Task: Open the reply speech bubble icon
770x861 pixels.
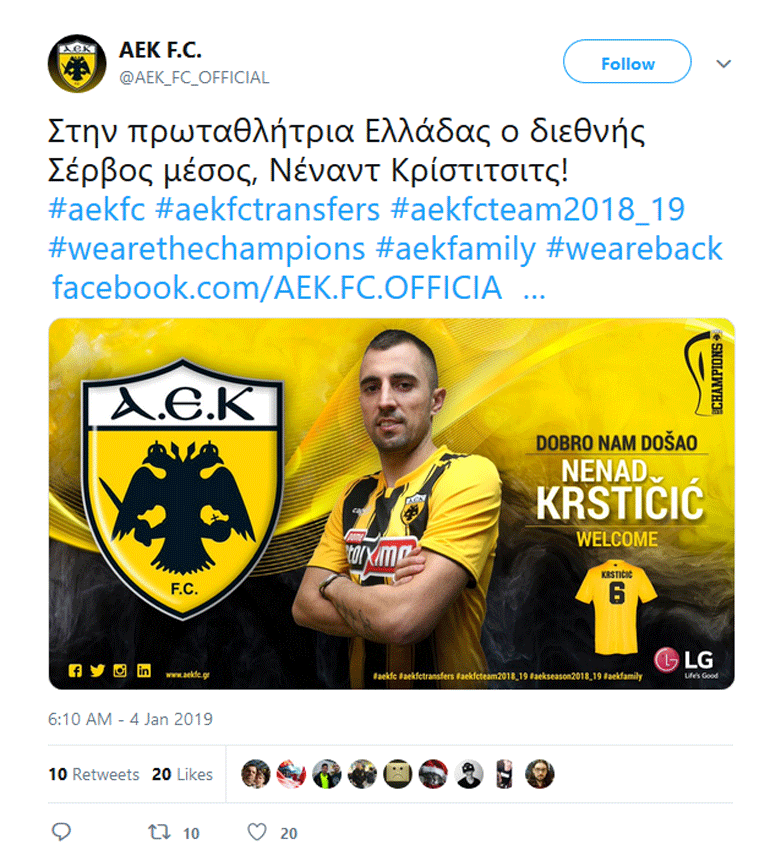Action: pos(62,832)
